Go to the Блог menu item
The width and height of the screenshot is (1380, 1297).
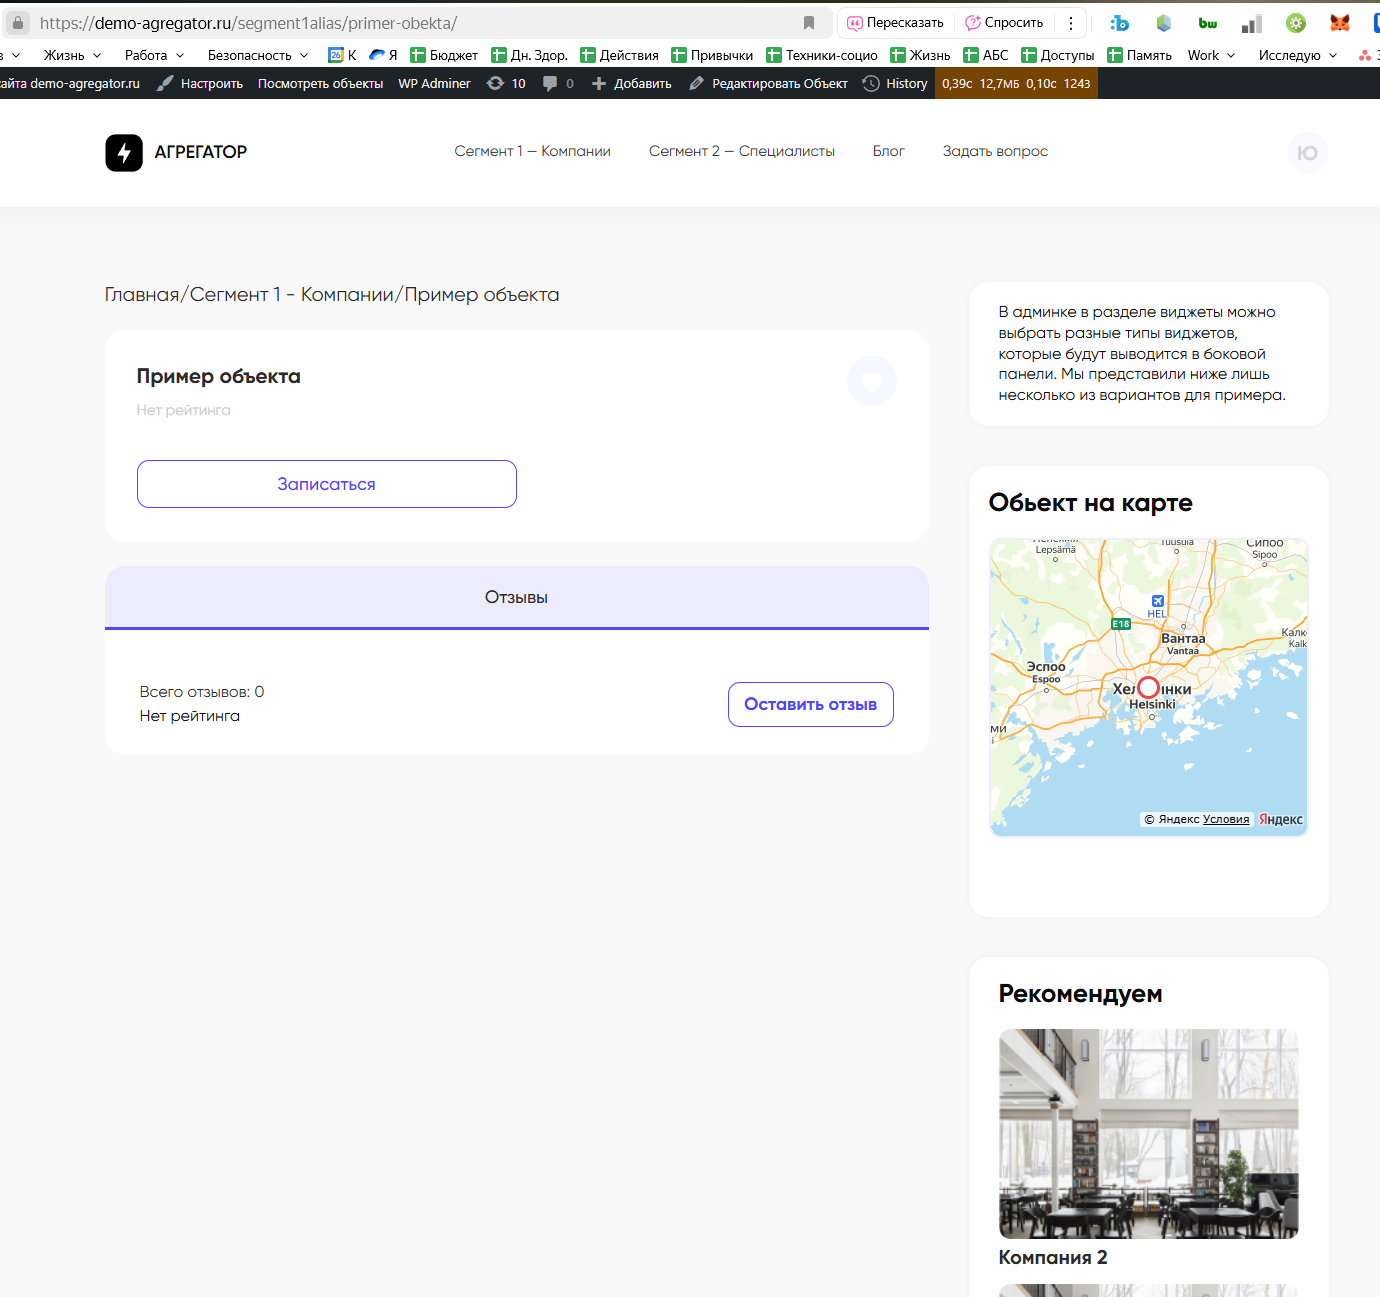click(x=889, y=151)
